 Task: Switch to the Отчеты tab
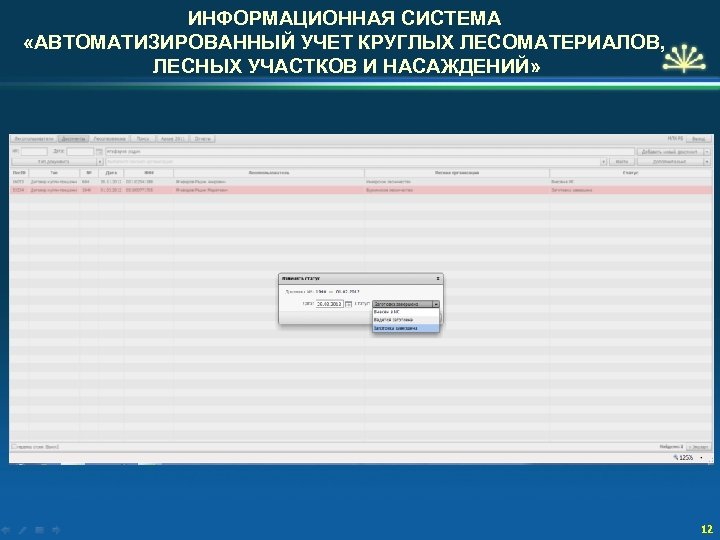pos(202,139)
